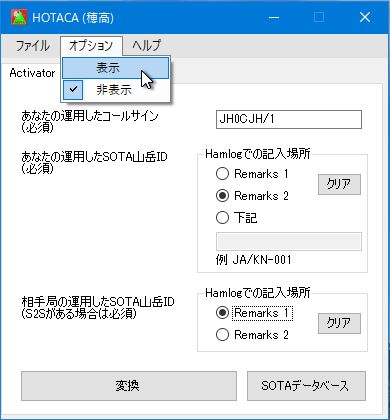Select Remarks 1 for your SOTA ID
This screenshot has width=390, height=420.
click(x=252, y=174)
